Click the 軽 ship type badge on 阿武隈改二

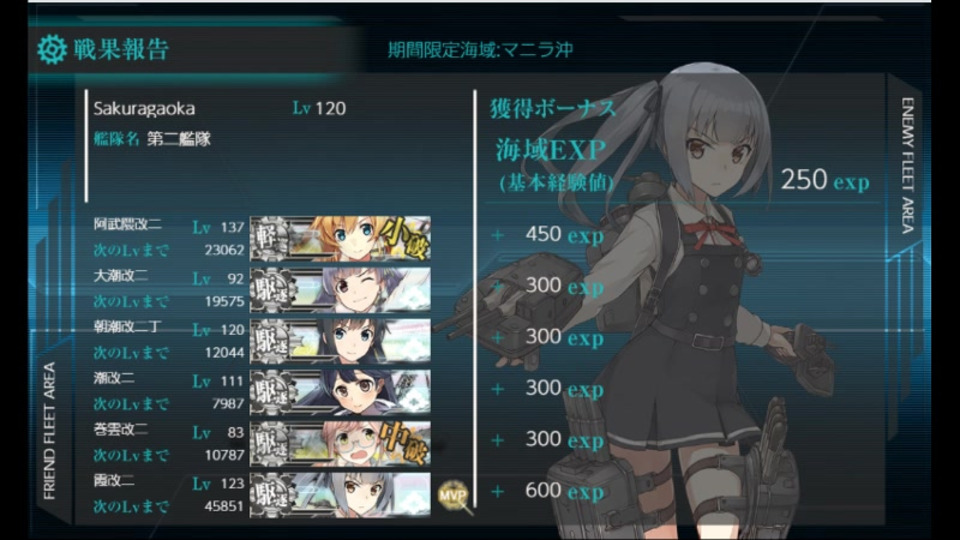[270, 239]
